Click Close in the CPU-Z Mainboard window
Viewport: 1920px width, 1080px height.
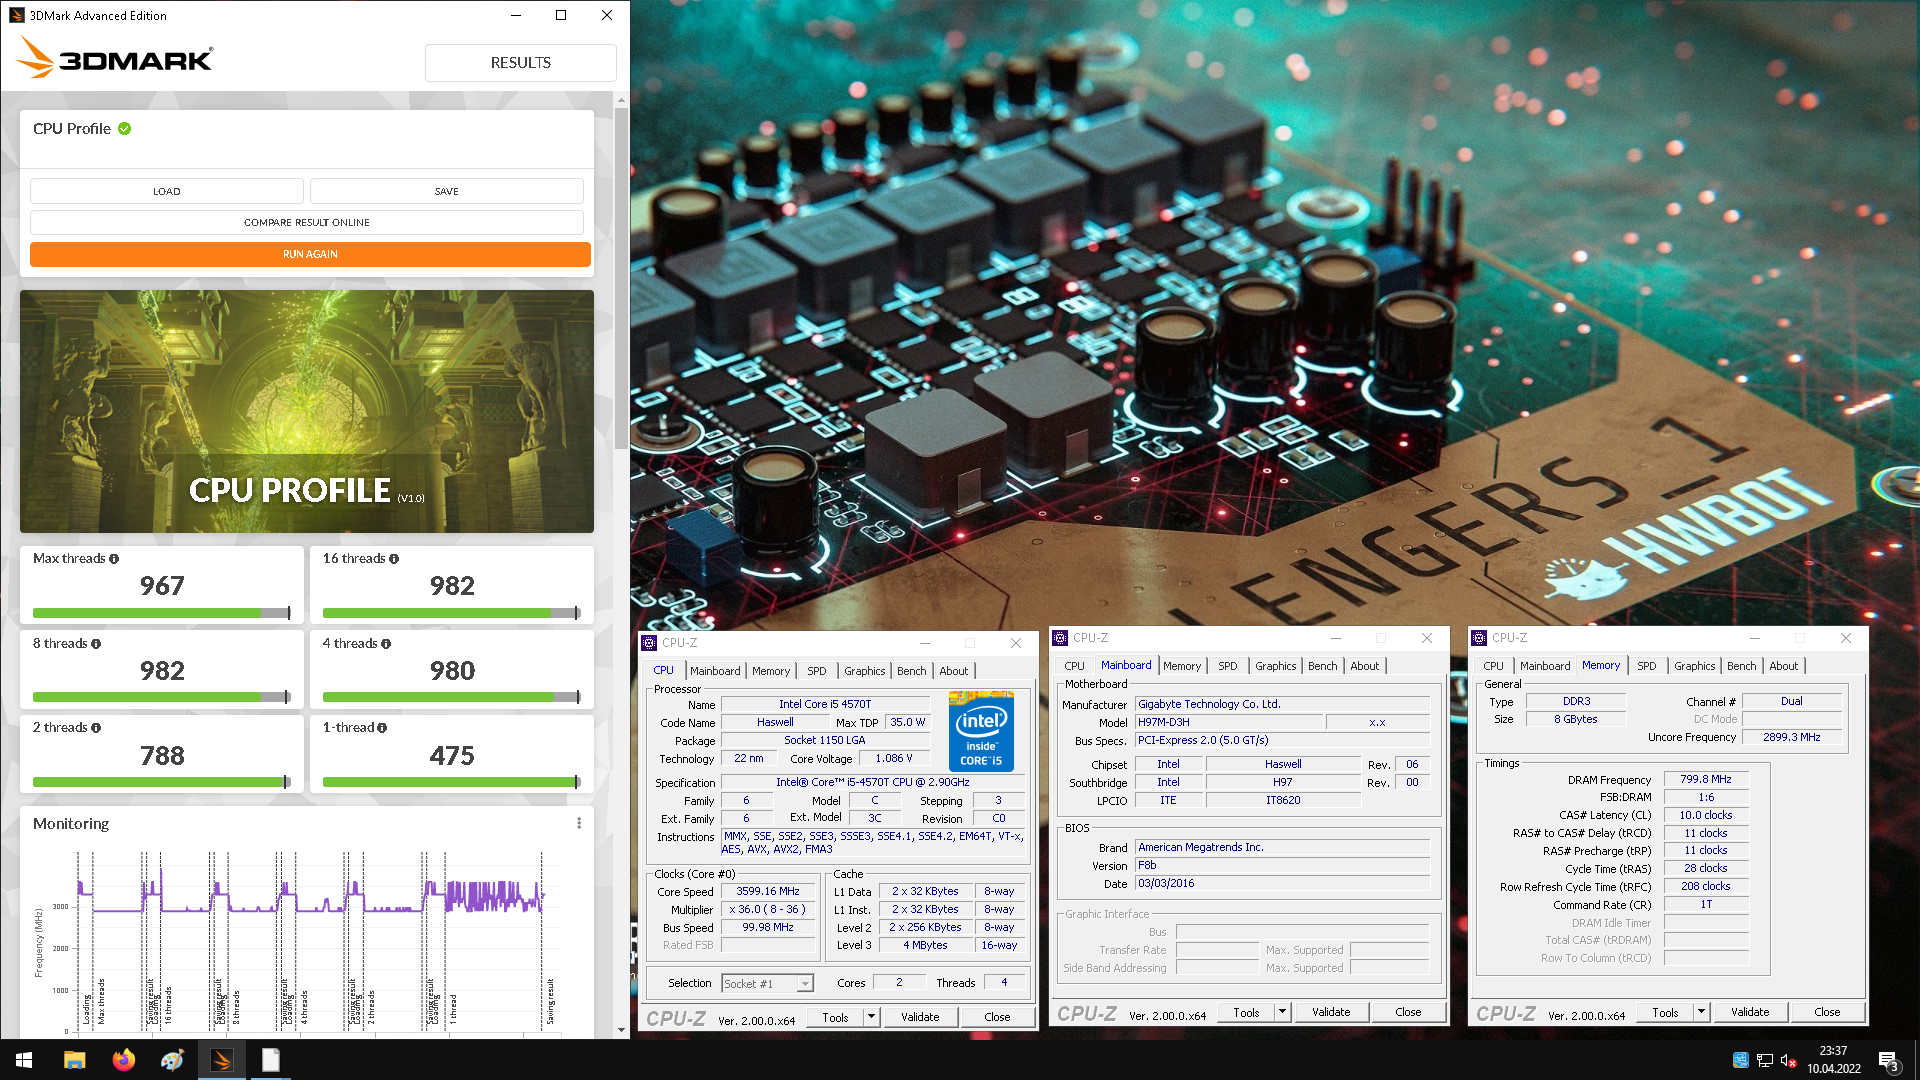click(1408, 1012)
